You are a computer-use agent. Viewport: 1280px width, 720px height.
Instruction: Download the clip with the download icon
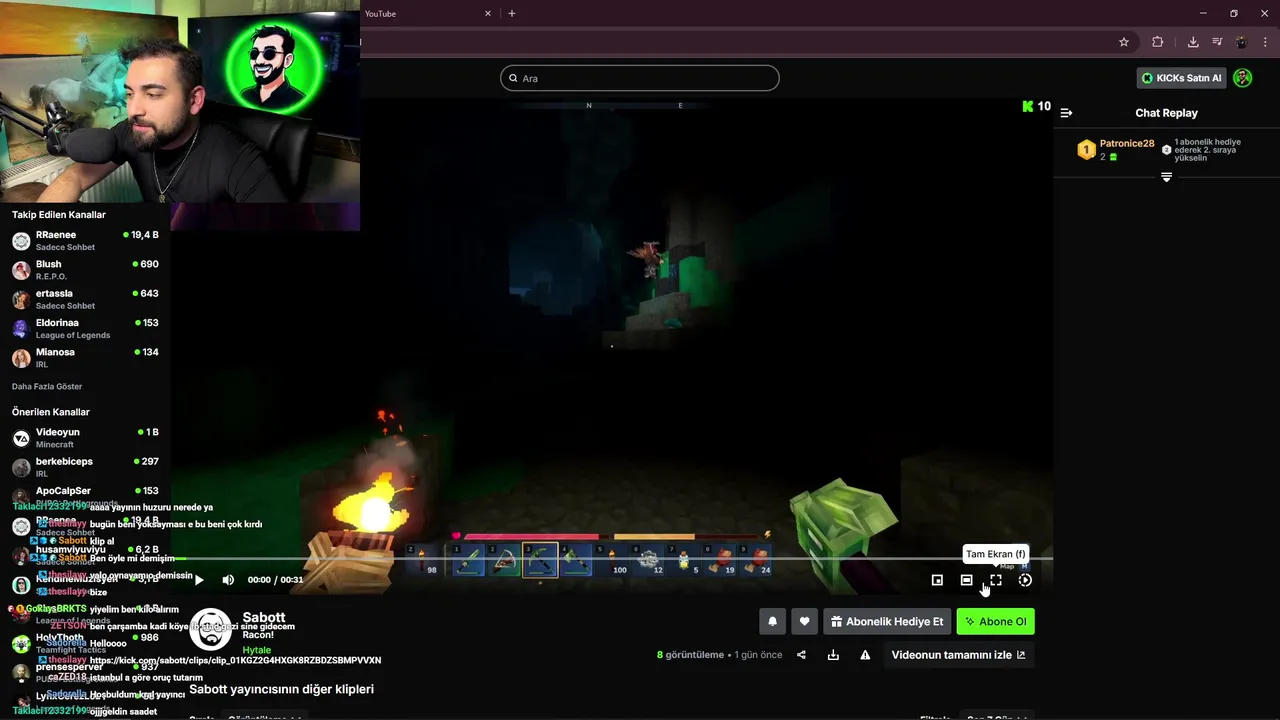point(833,655)
